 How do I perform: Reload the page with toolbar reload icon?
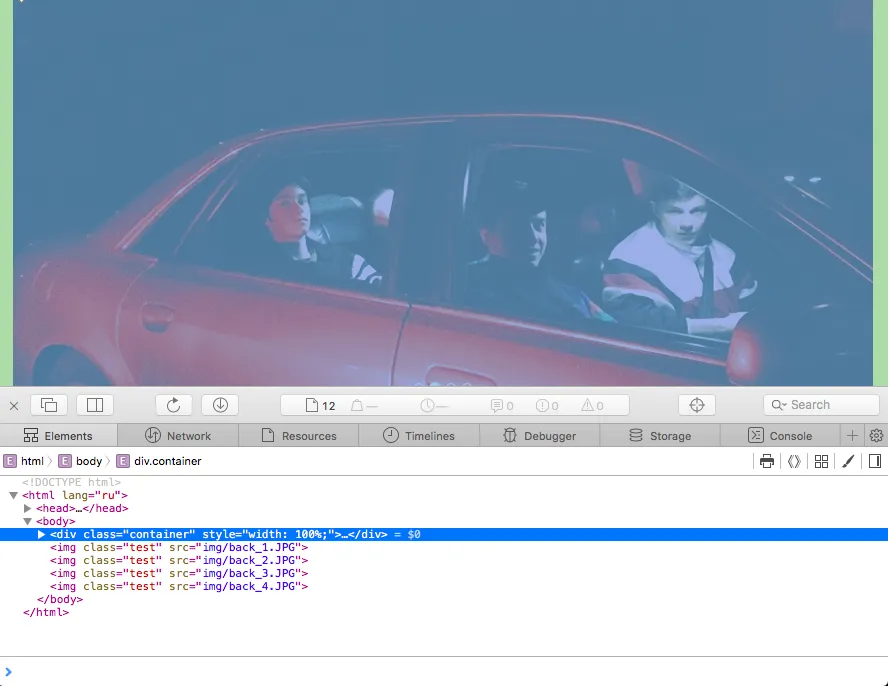[x=174, y=405]
